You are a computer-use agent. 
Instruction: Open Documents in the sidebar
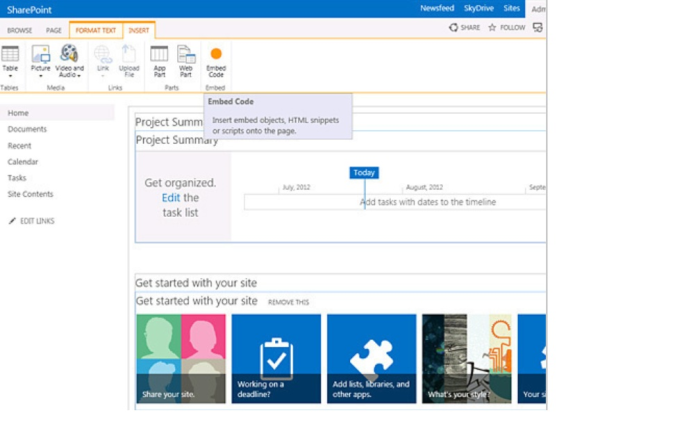coord(27,129)
